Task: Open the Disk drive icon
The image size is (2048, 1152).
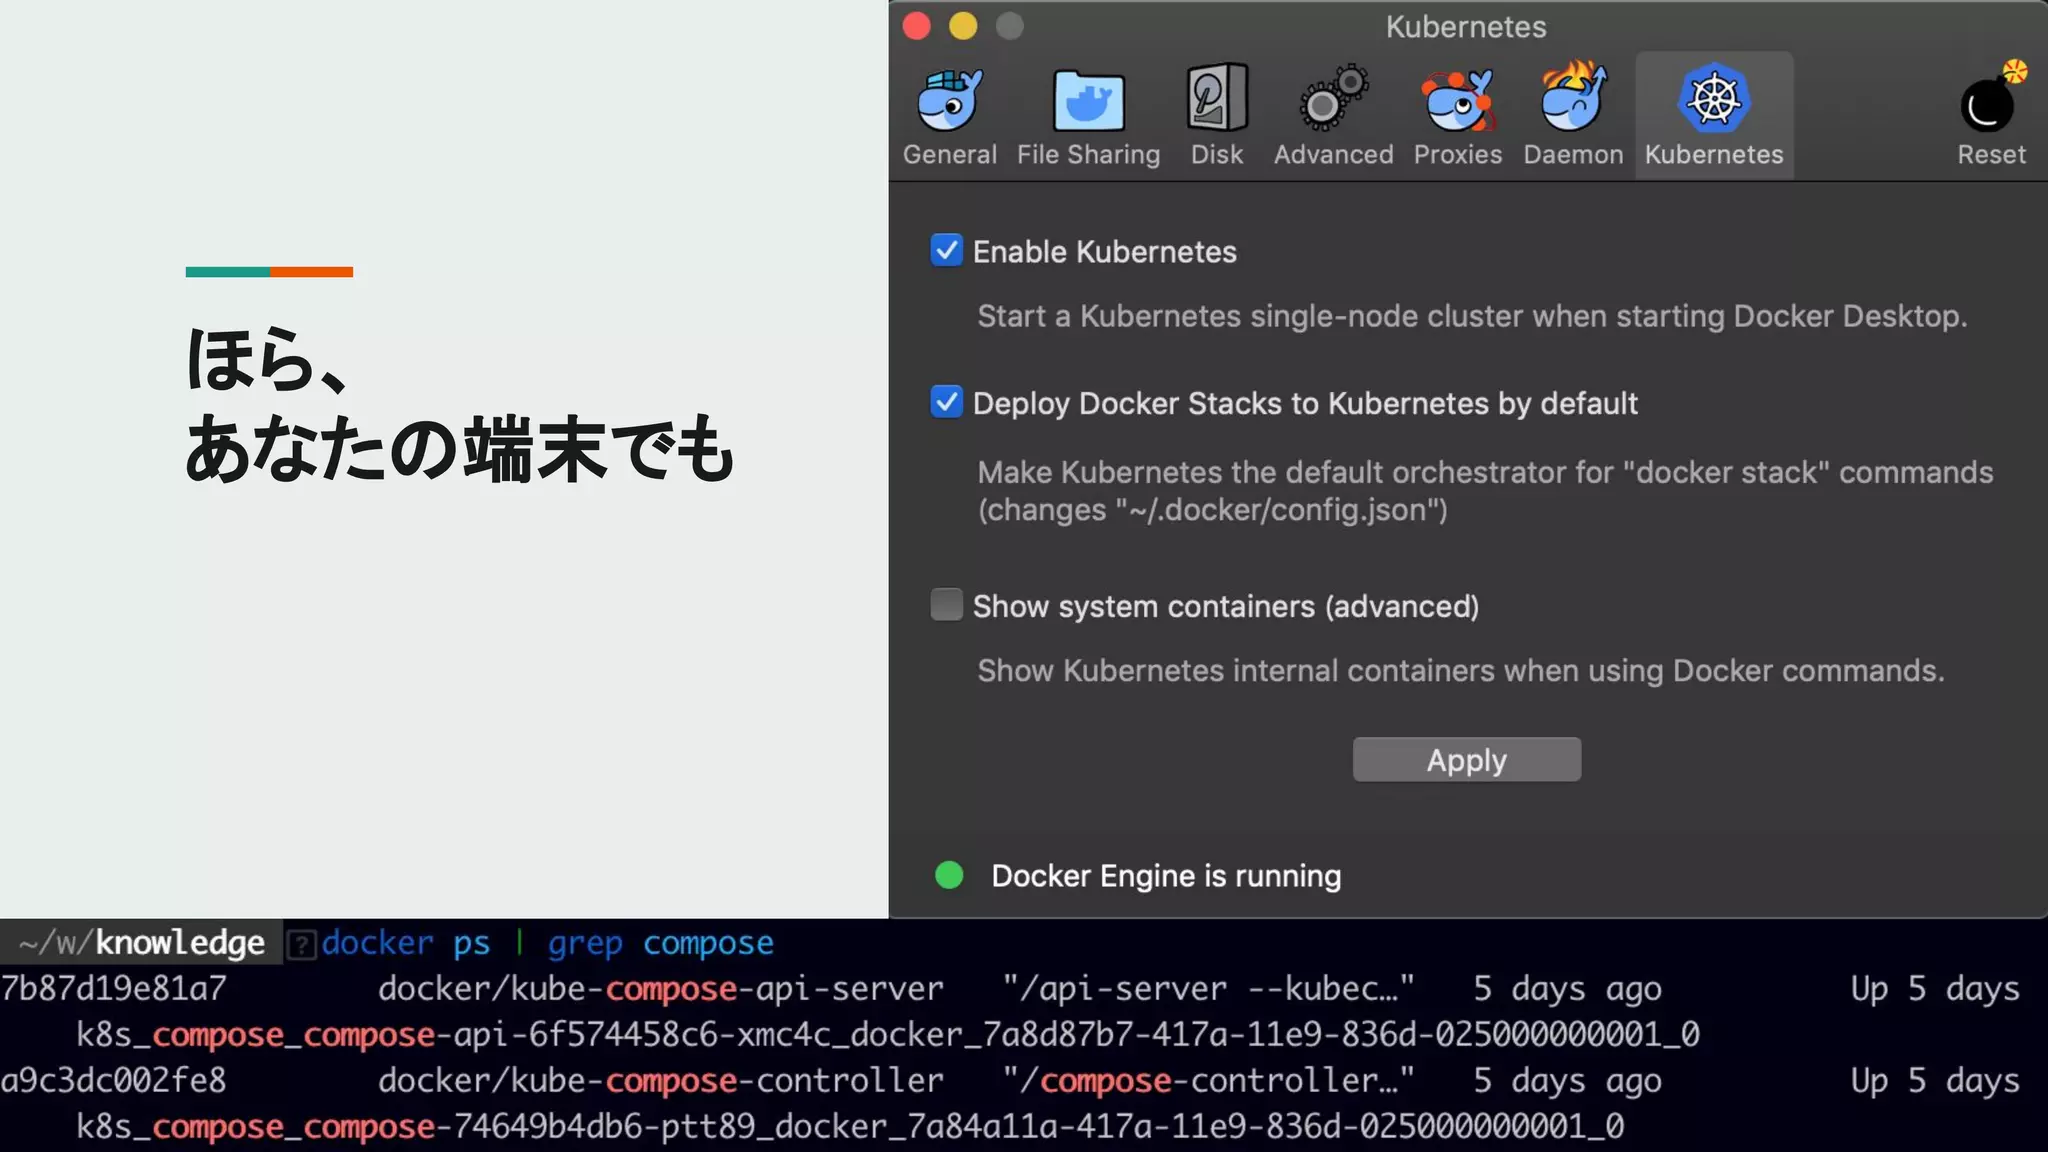Action: pos(1217,98)
